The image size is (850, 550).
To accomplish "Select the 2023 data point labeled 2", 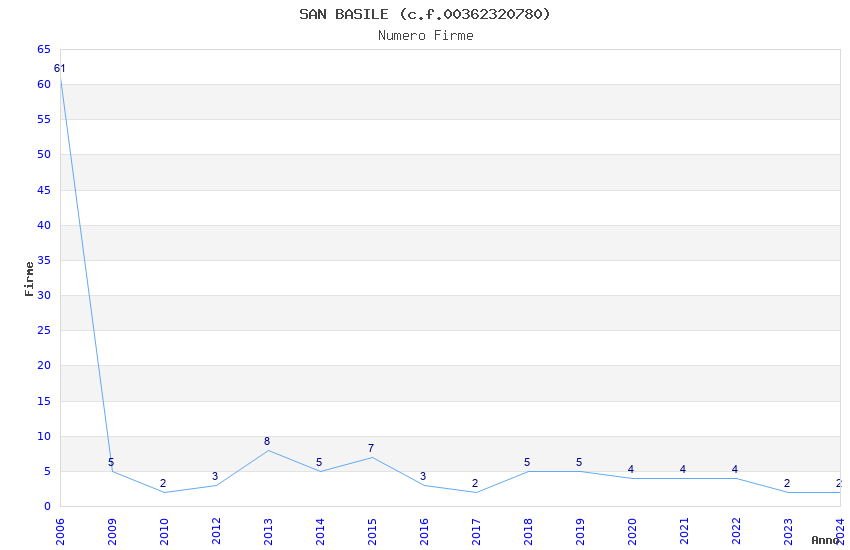I will (787, 483).
